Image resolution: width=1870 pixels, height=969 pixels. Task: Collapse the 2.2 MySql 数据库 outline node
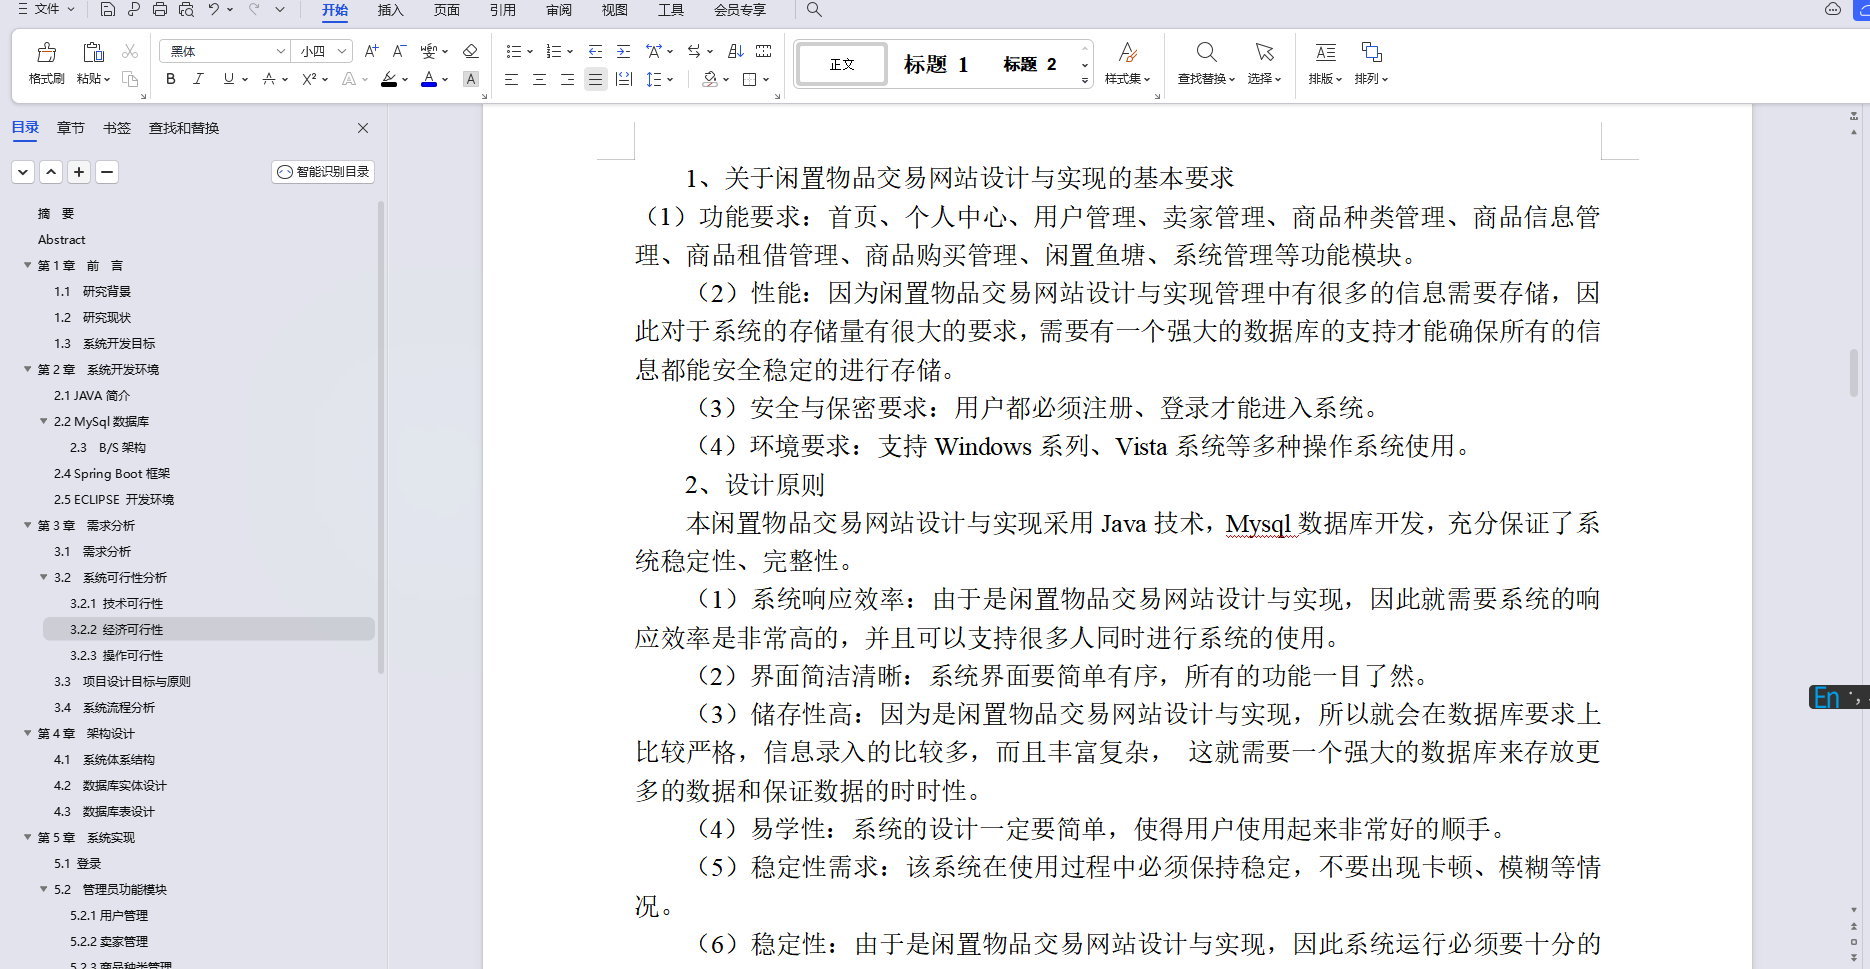[43, 421]
